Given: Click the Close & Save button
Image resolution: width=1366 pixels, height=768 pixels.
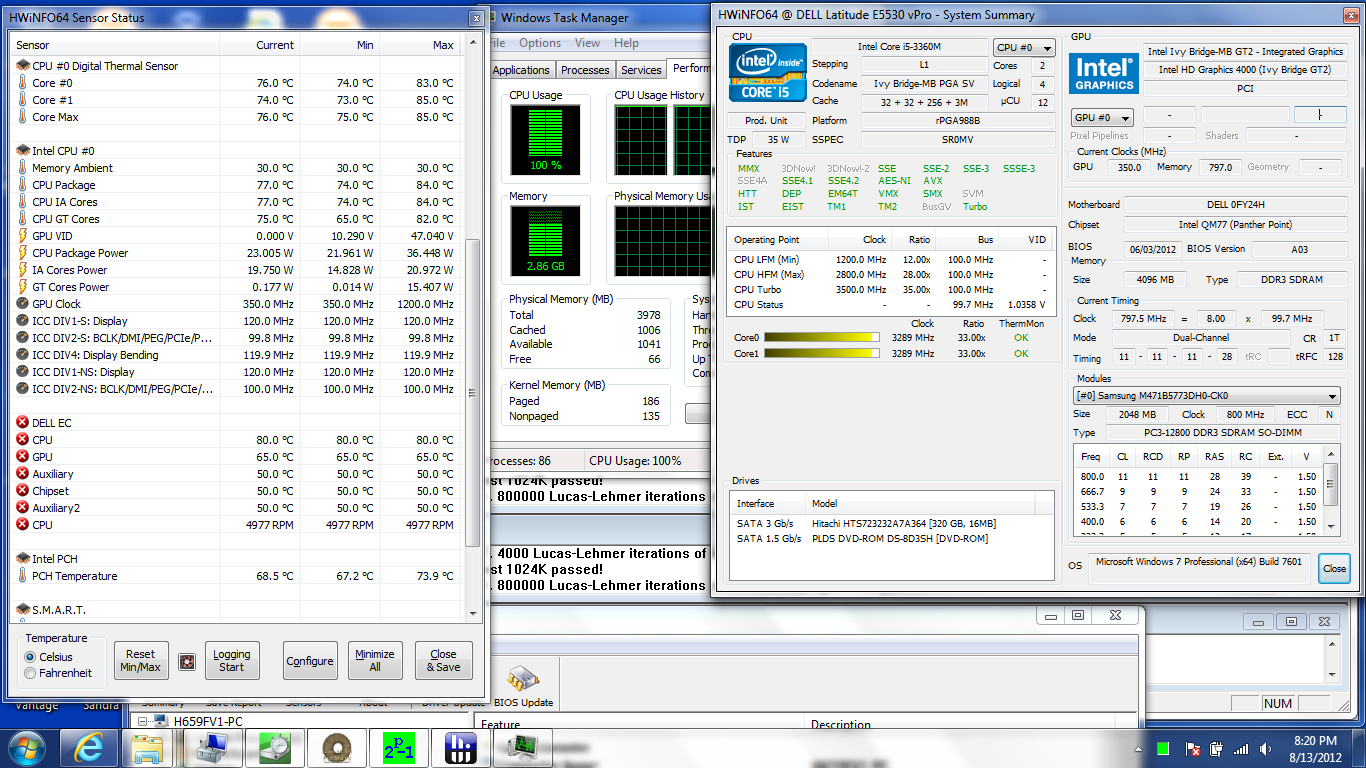Looking at the screenshot, I should coord(443,661).
